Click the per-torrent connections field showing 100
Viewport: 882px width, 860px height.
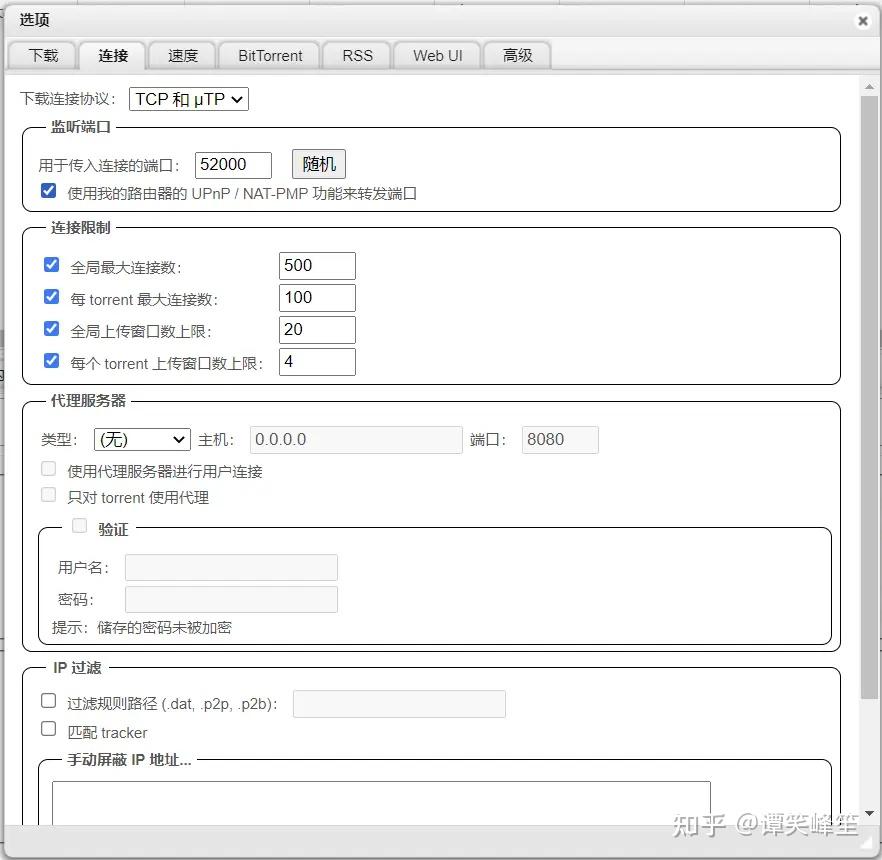click(x=317, y=298)
